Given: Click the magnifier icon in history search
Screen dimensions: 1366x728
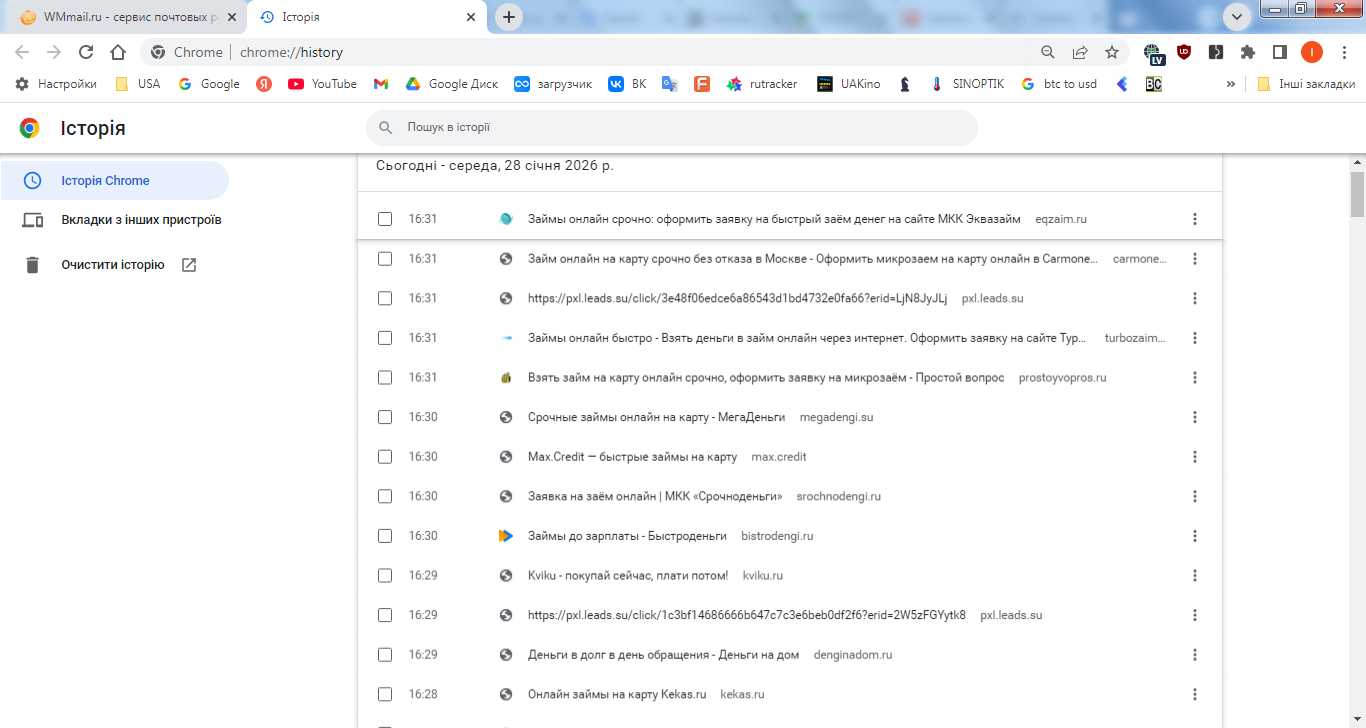Looking at the screenshot, I should click(386, 128).
